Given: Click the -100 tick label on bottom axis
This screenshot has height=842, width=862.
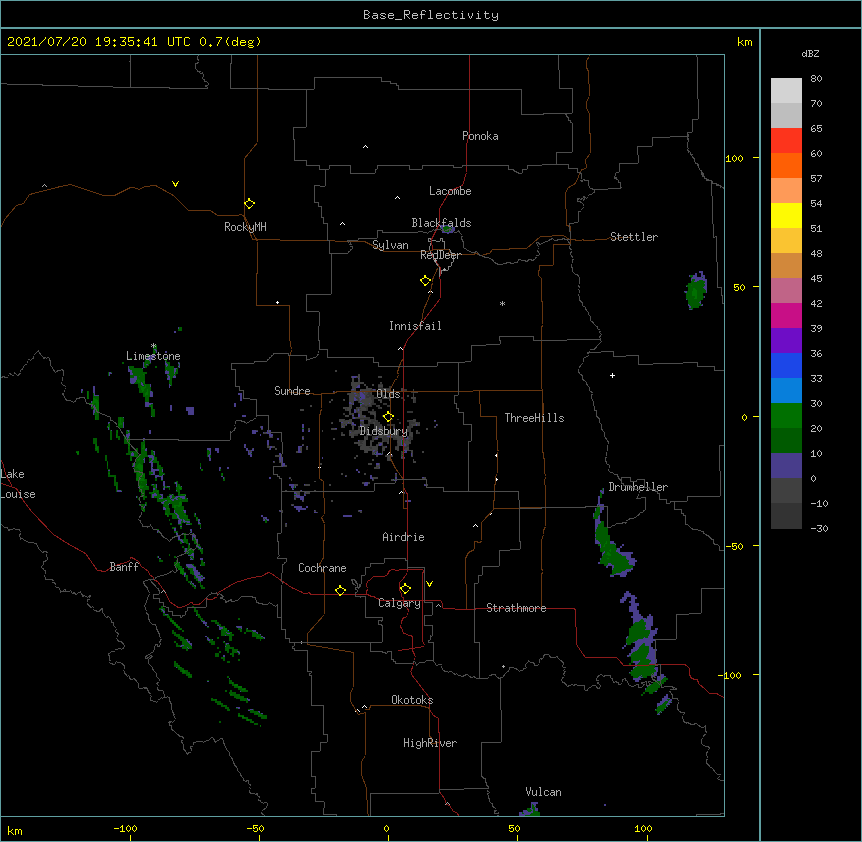Looking at the screenshot, I should 125,828.
